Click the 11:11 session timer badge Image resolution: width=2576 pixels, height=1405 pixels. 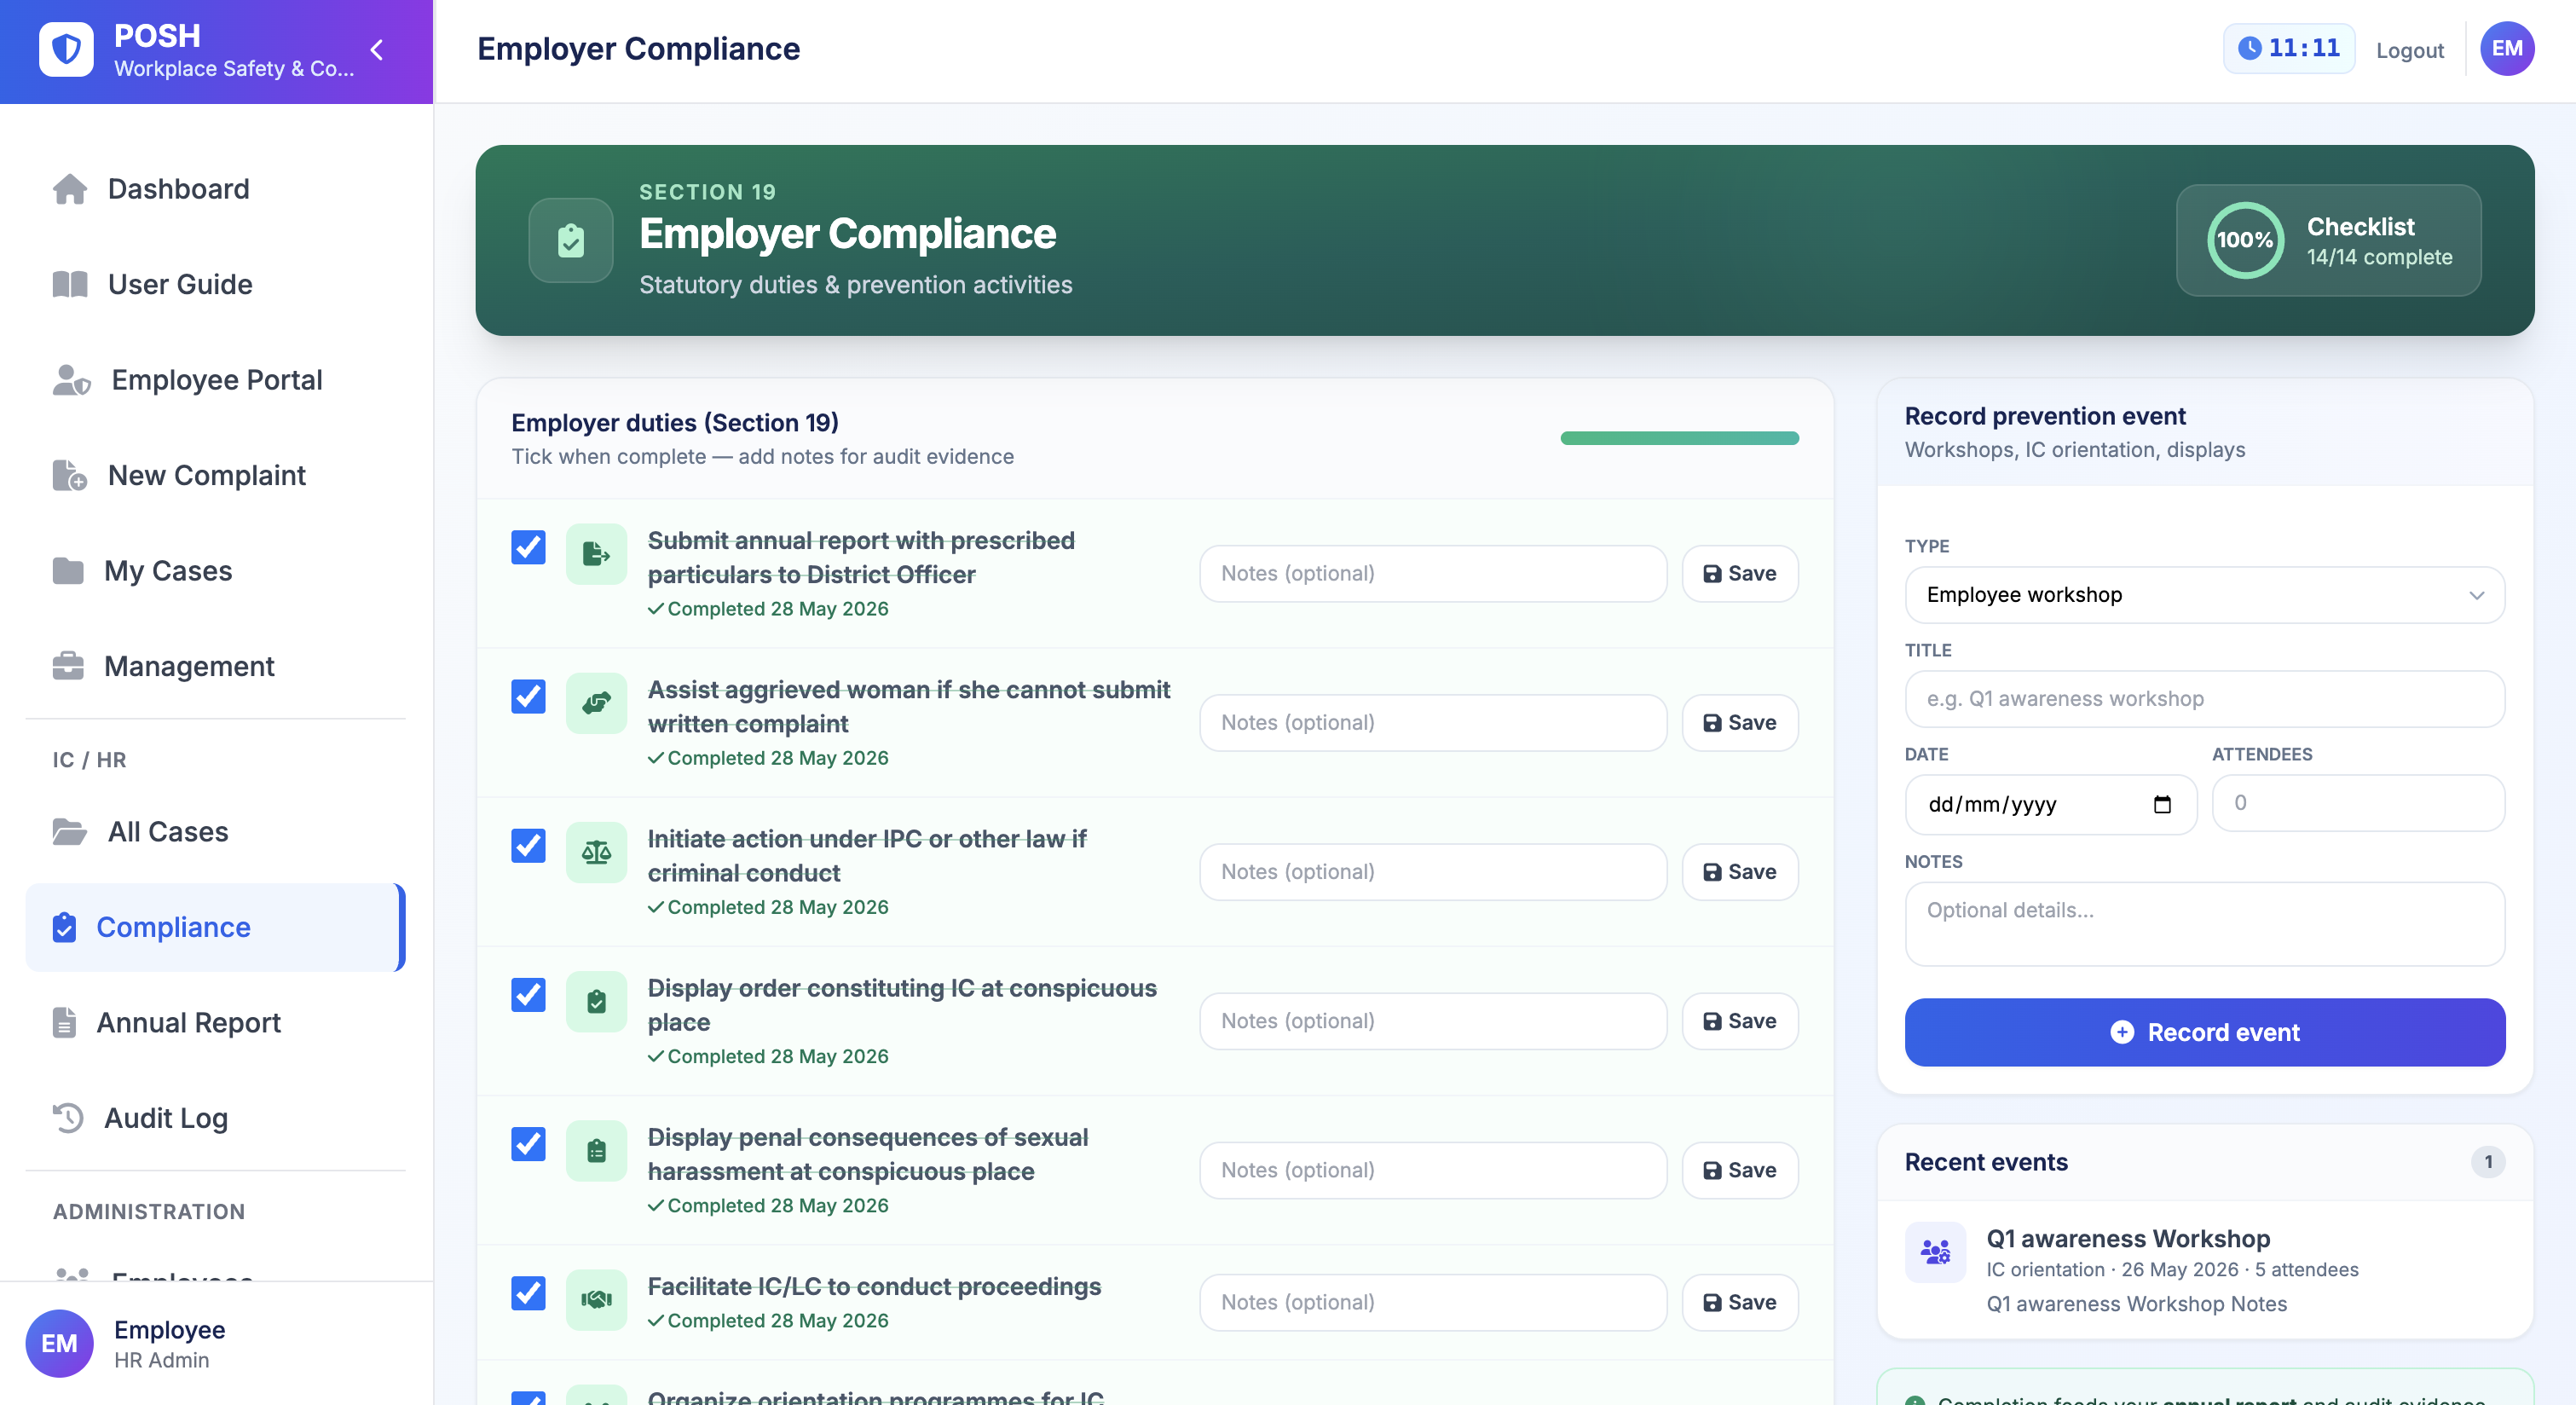coord(2288,48)
